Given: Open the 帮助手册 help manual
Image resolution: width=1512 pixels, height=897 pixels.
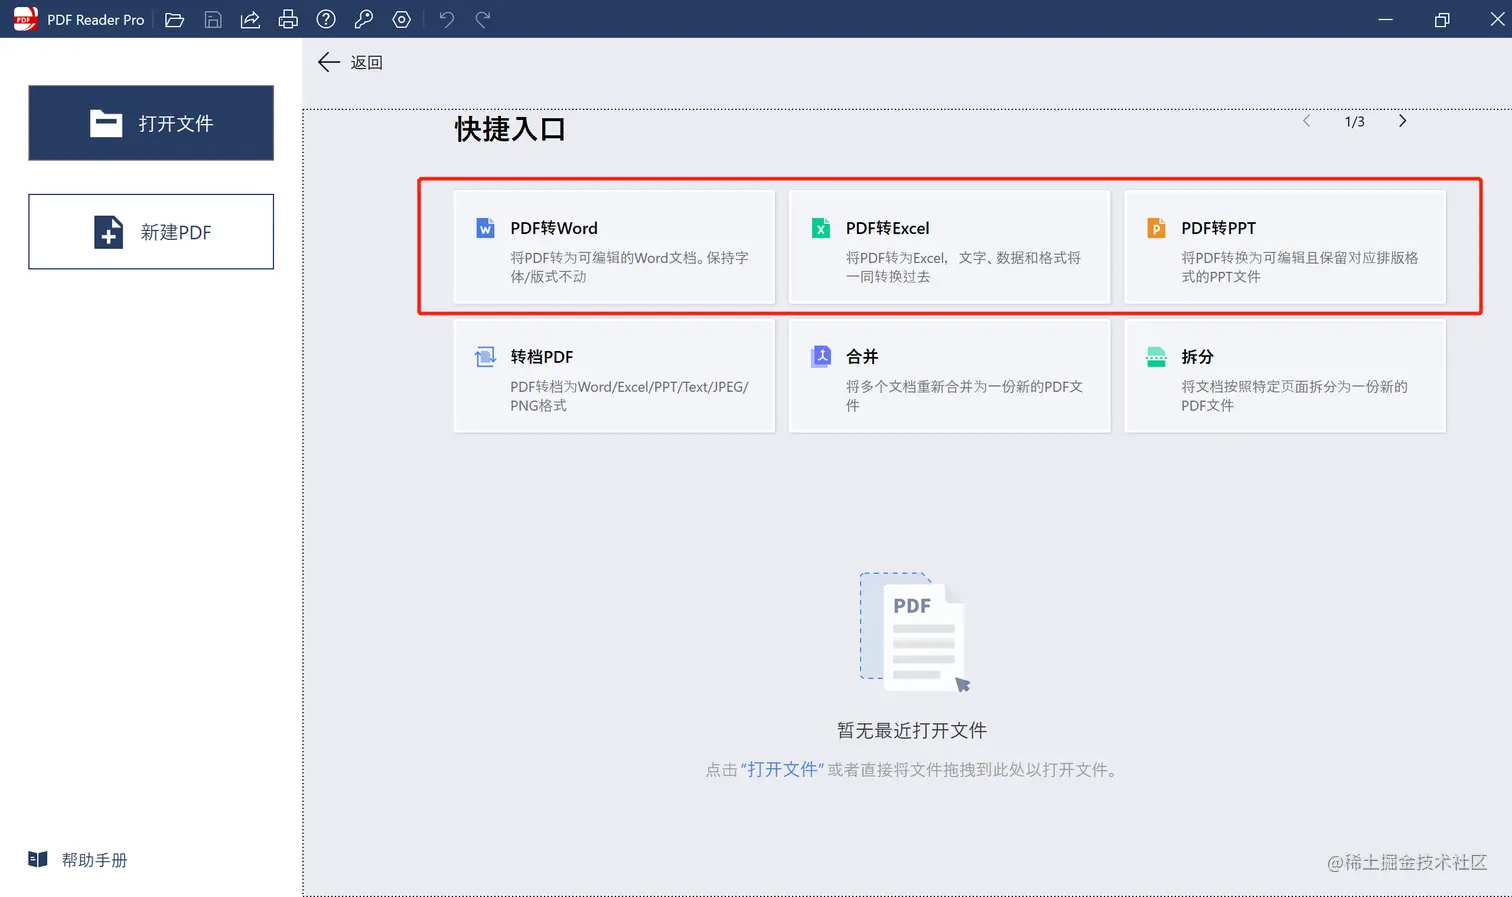Looking at the screenshot, I should coord(77,859).
